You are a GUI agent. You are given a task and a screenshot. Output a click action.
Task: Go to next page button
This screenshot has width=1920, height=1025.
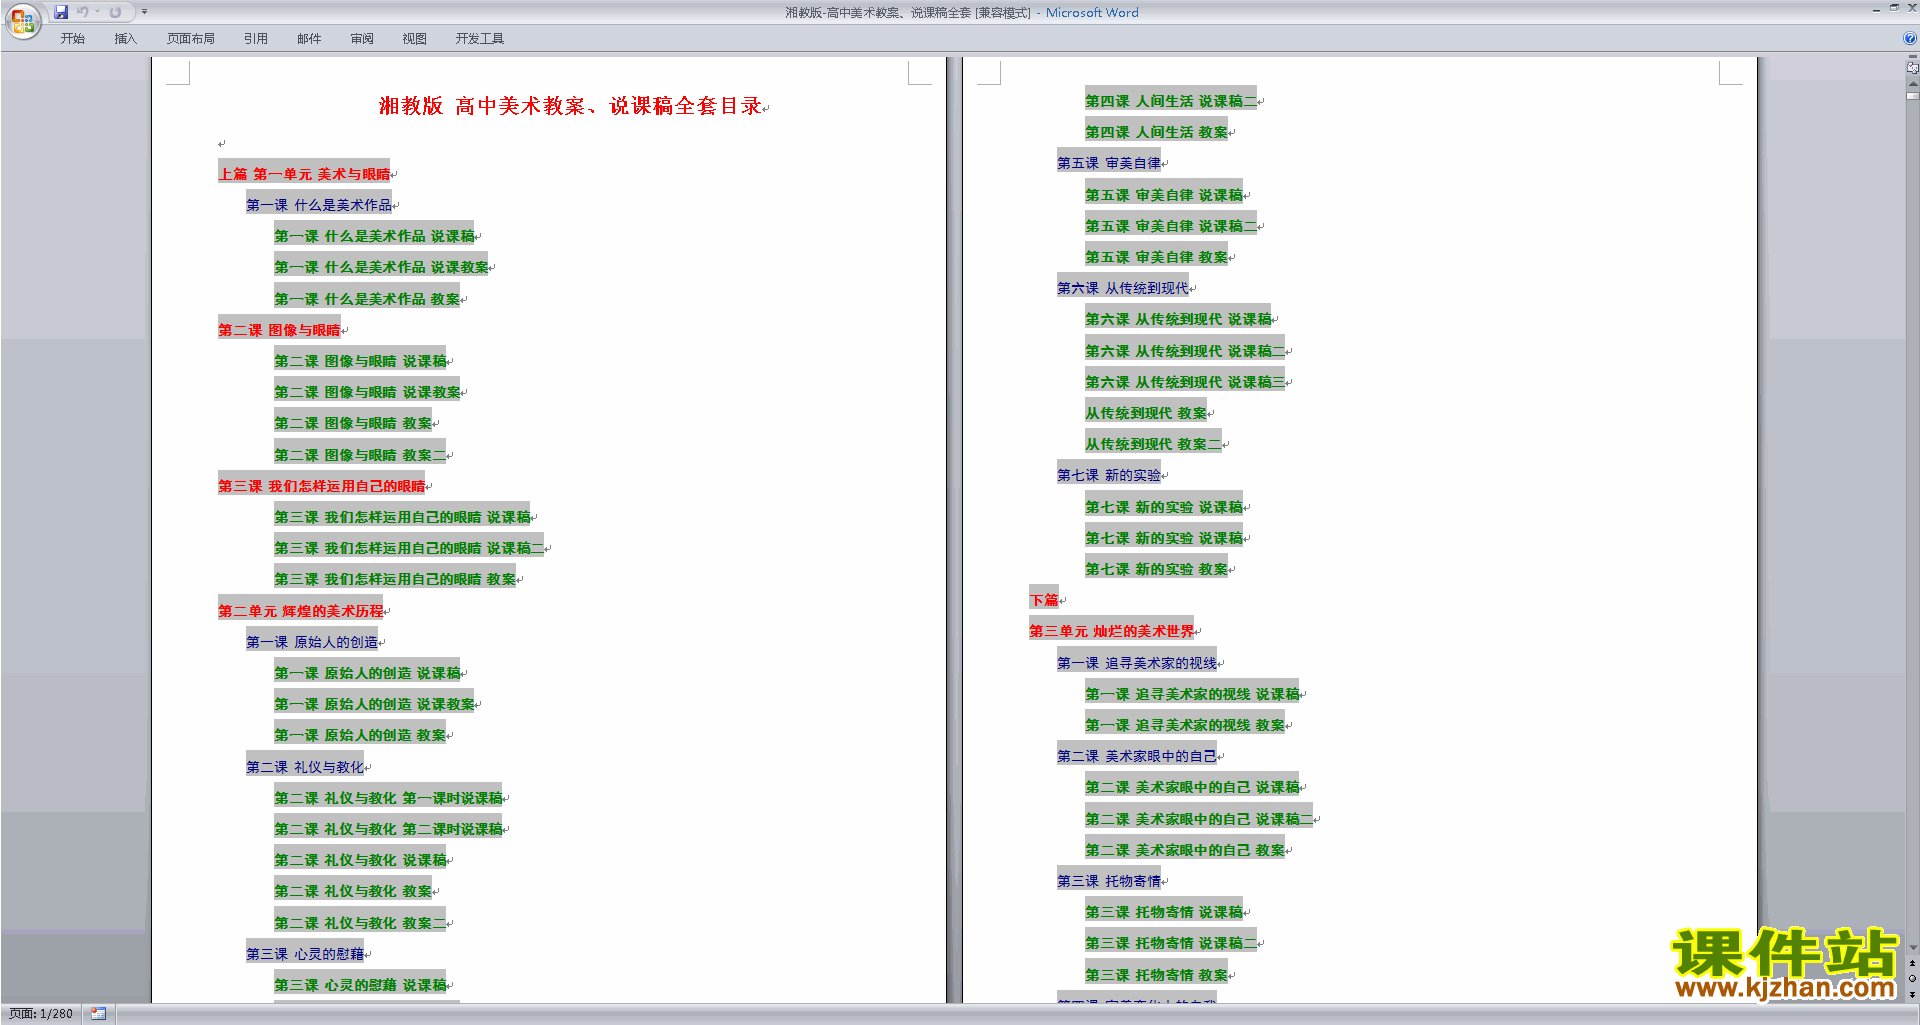click(x=1912, y=994)
